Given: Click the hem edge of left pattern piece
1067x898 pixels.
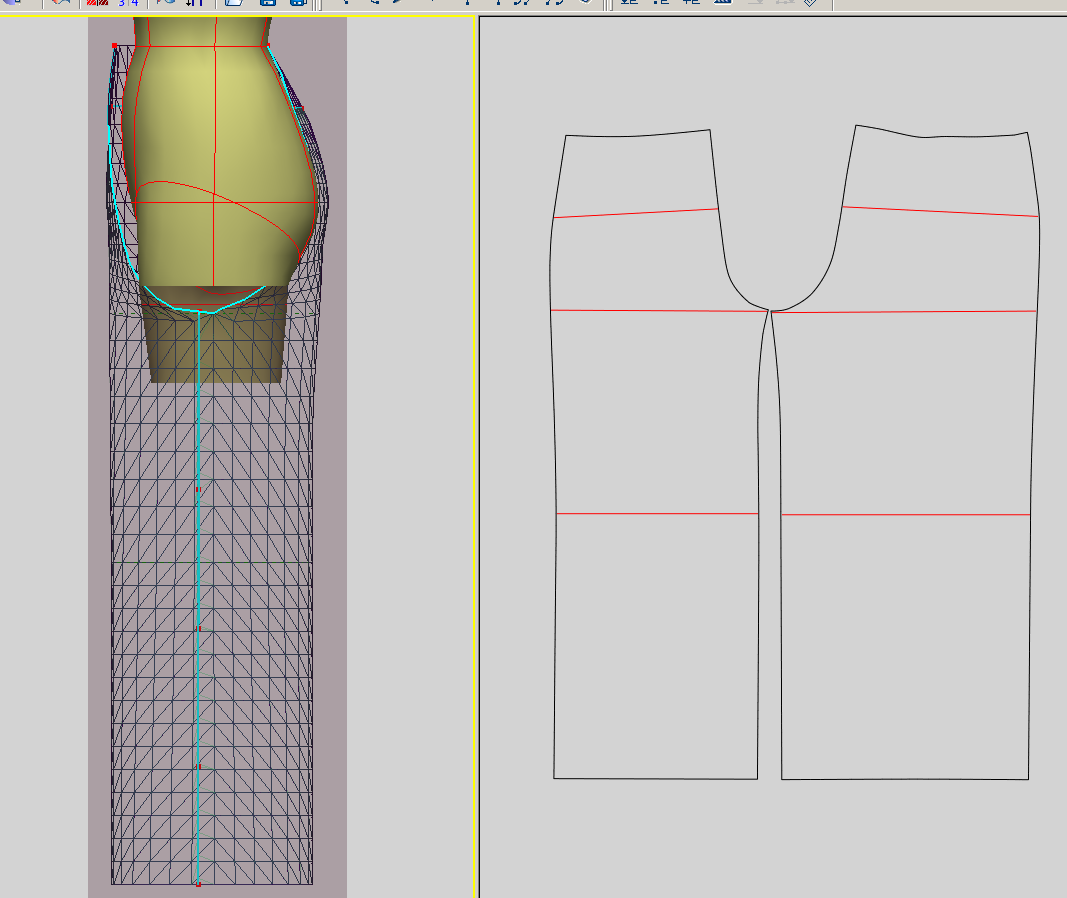Looking at the screenshot, I should pyautogui.click(x=655, y=778).
